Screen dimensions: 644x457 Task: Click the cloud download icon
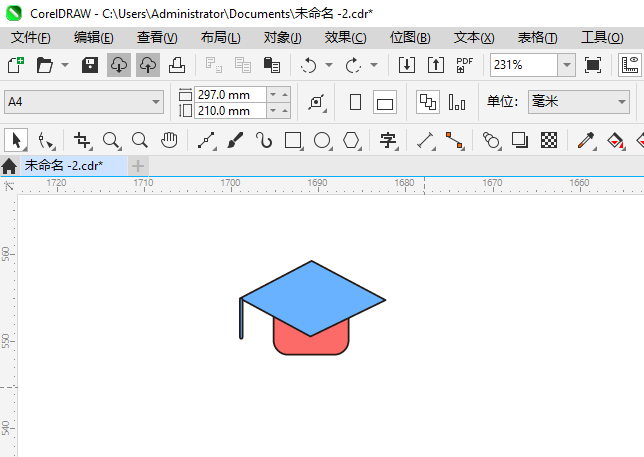(x=119, y=65)
